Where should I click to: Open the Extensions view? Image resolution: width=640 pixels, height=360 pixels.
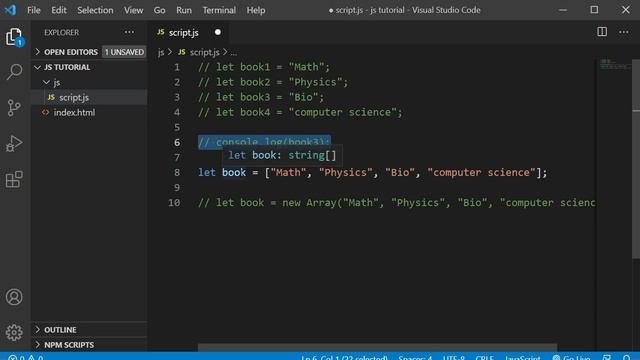coord(14,180)
